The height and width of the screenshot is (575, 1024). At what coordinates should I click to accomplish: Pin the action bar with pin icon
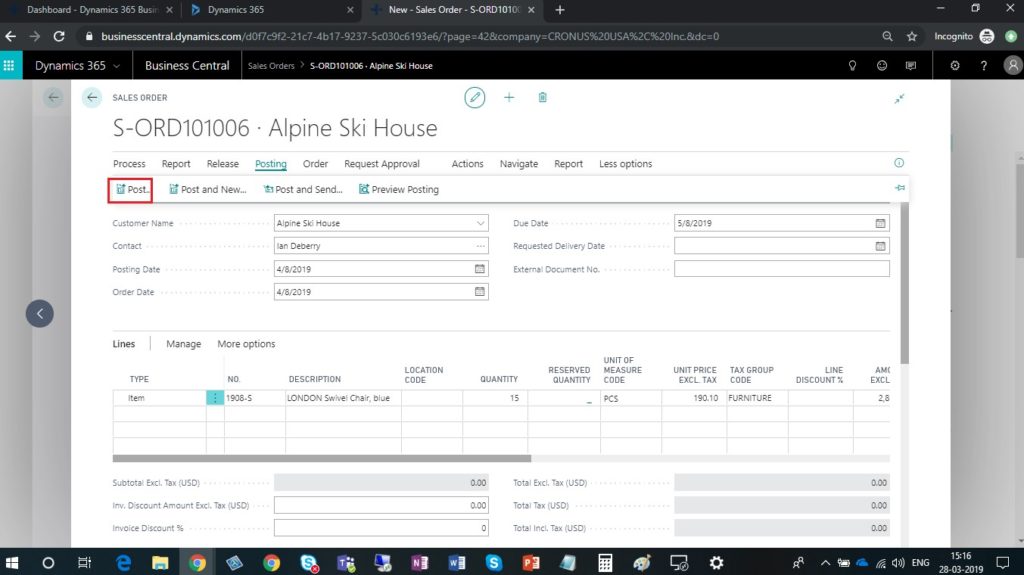(900, 188)
